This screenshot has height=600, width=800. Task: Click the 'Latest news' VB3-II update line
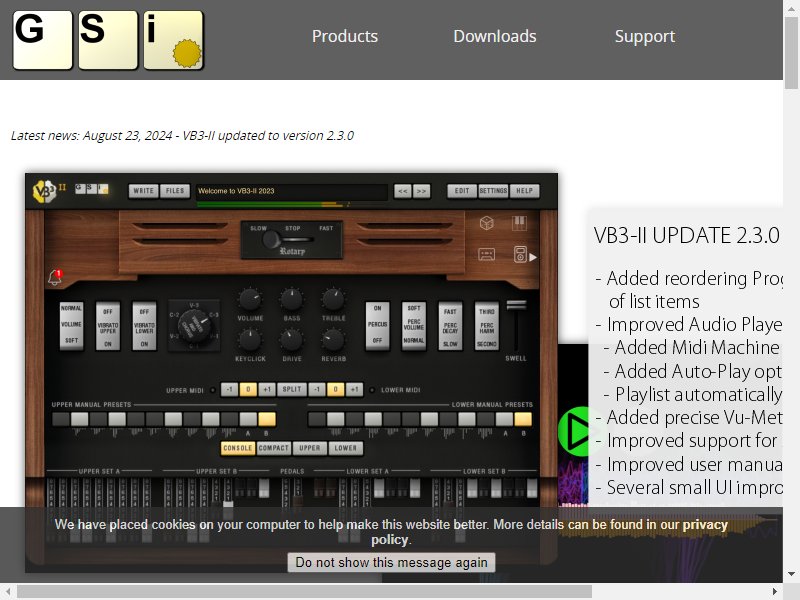click(x=182, y=136)
